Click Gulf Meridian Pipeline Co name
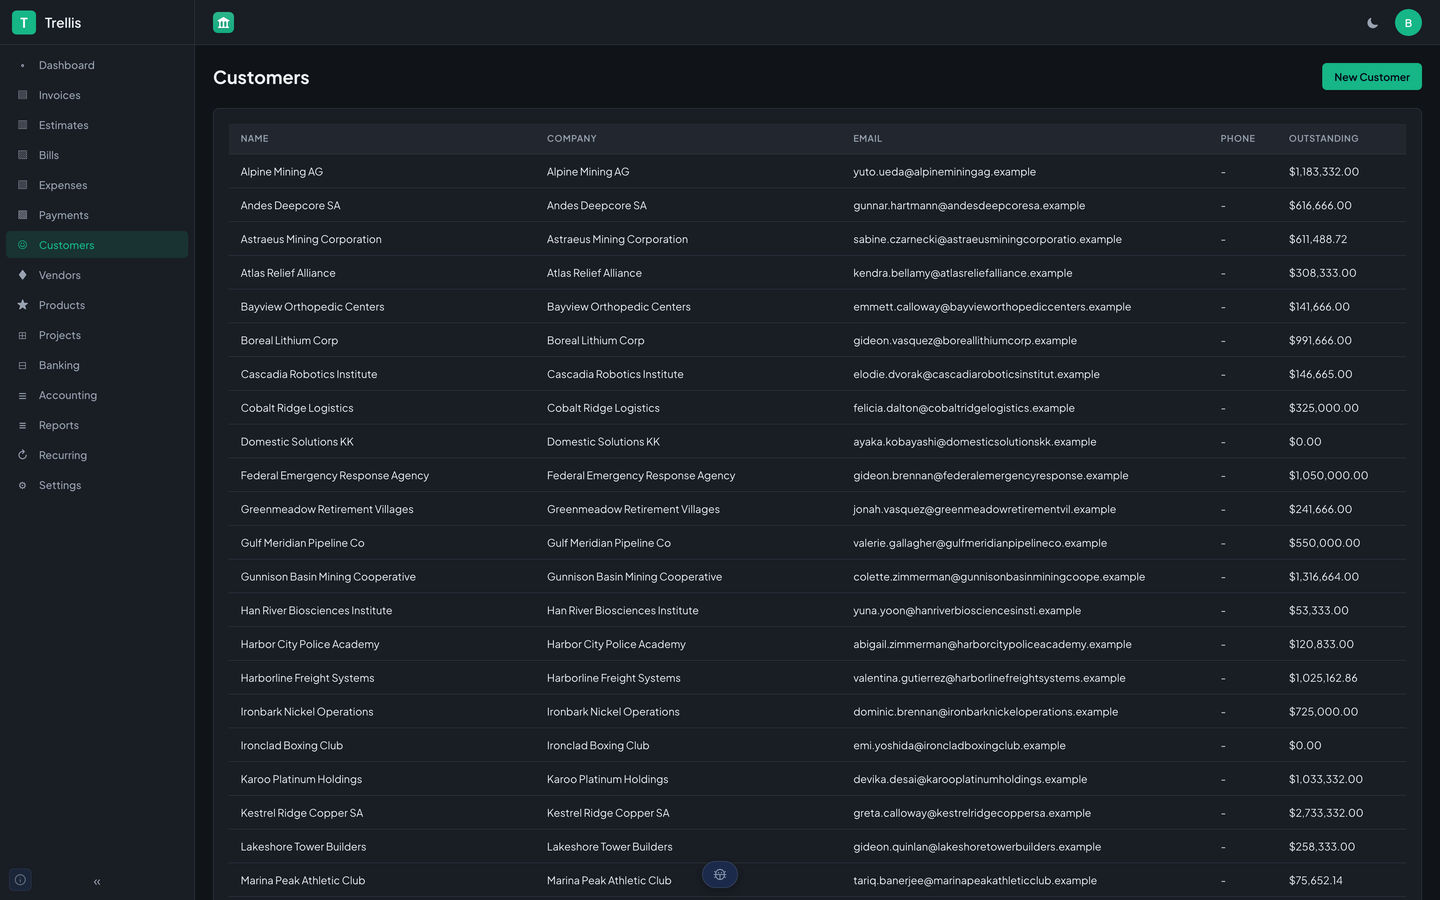 [303, 543]
